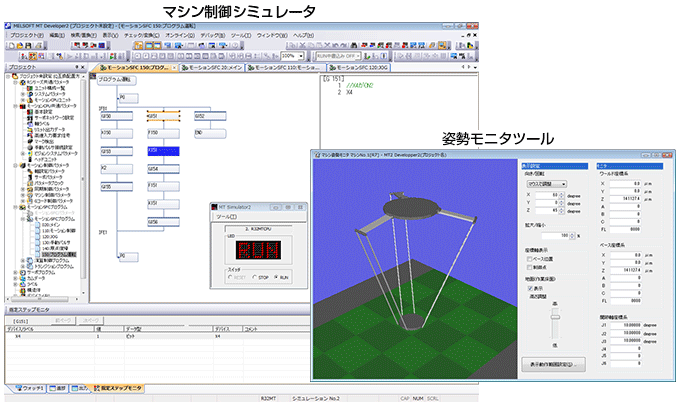Image resolution: width=680 pixels, height=407 pixels.
Task: Open プロジェクト menu
Action: pyautogui.click(x=27, y=35)
